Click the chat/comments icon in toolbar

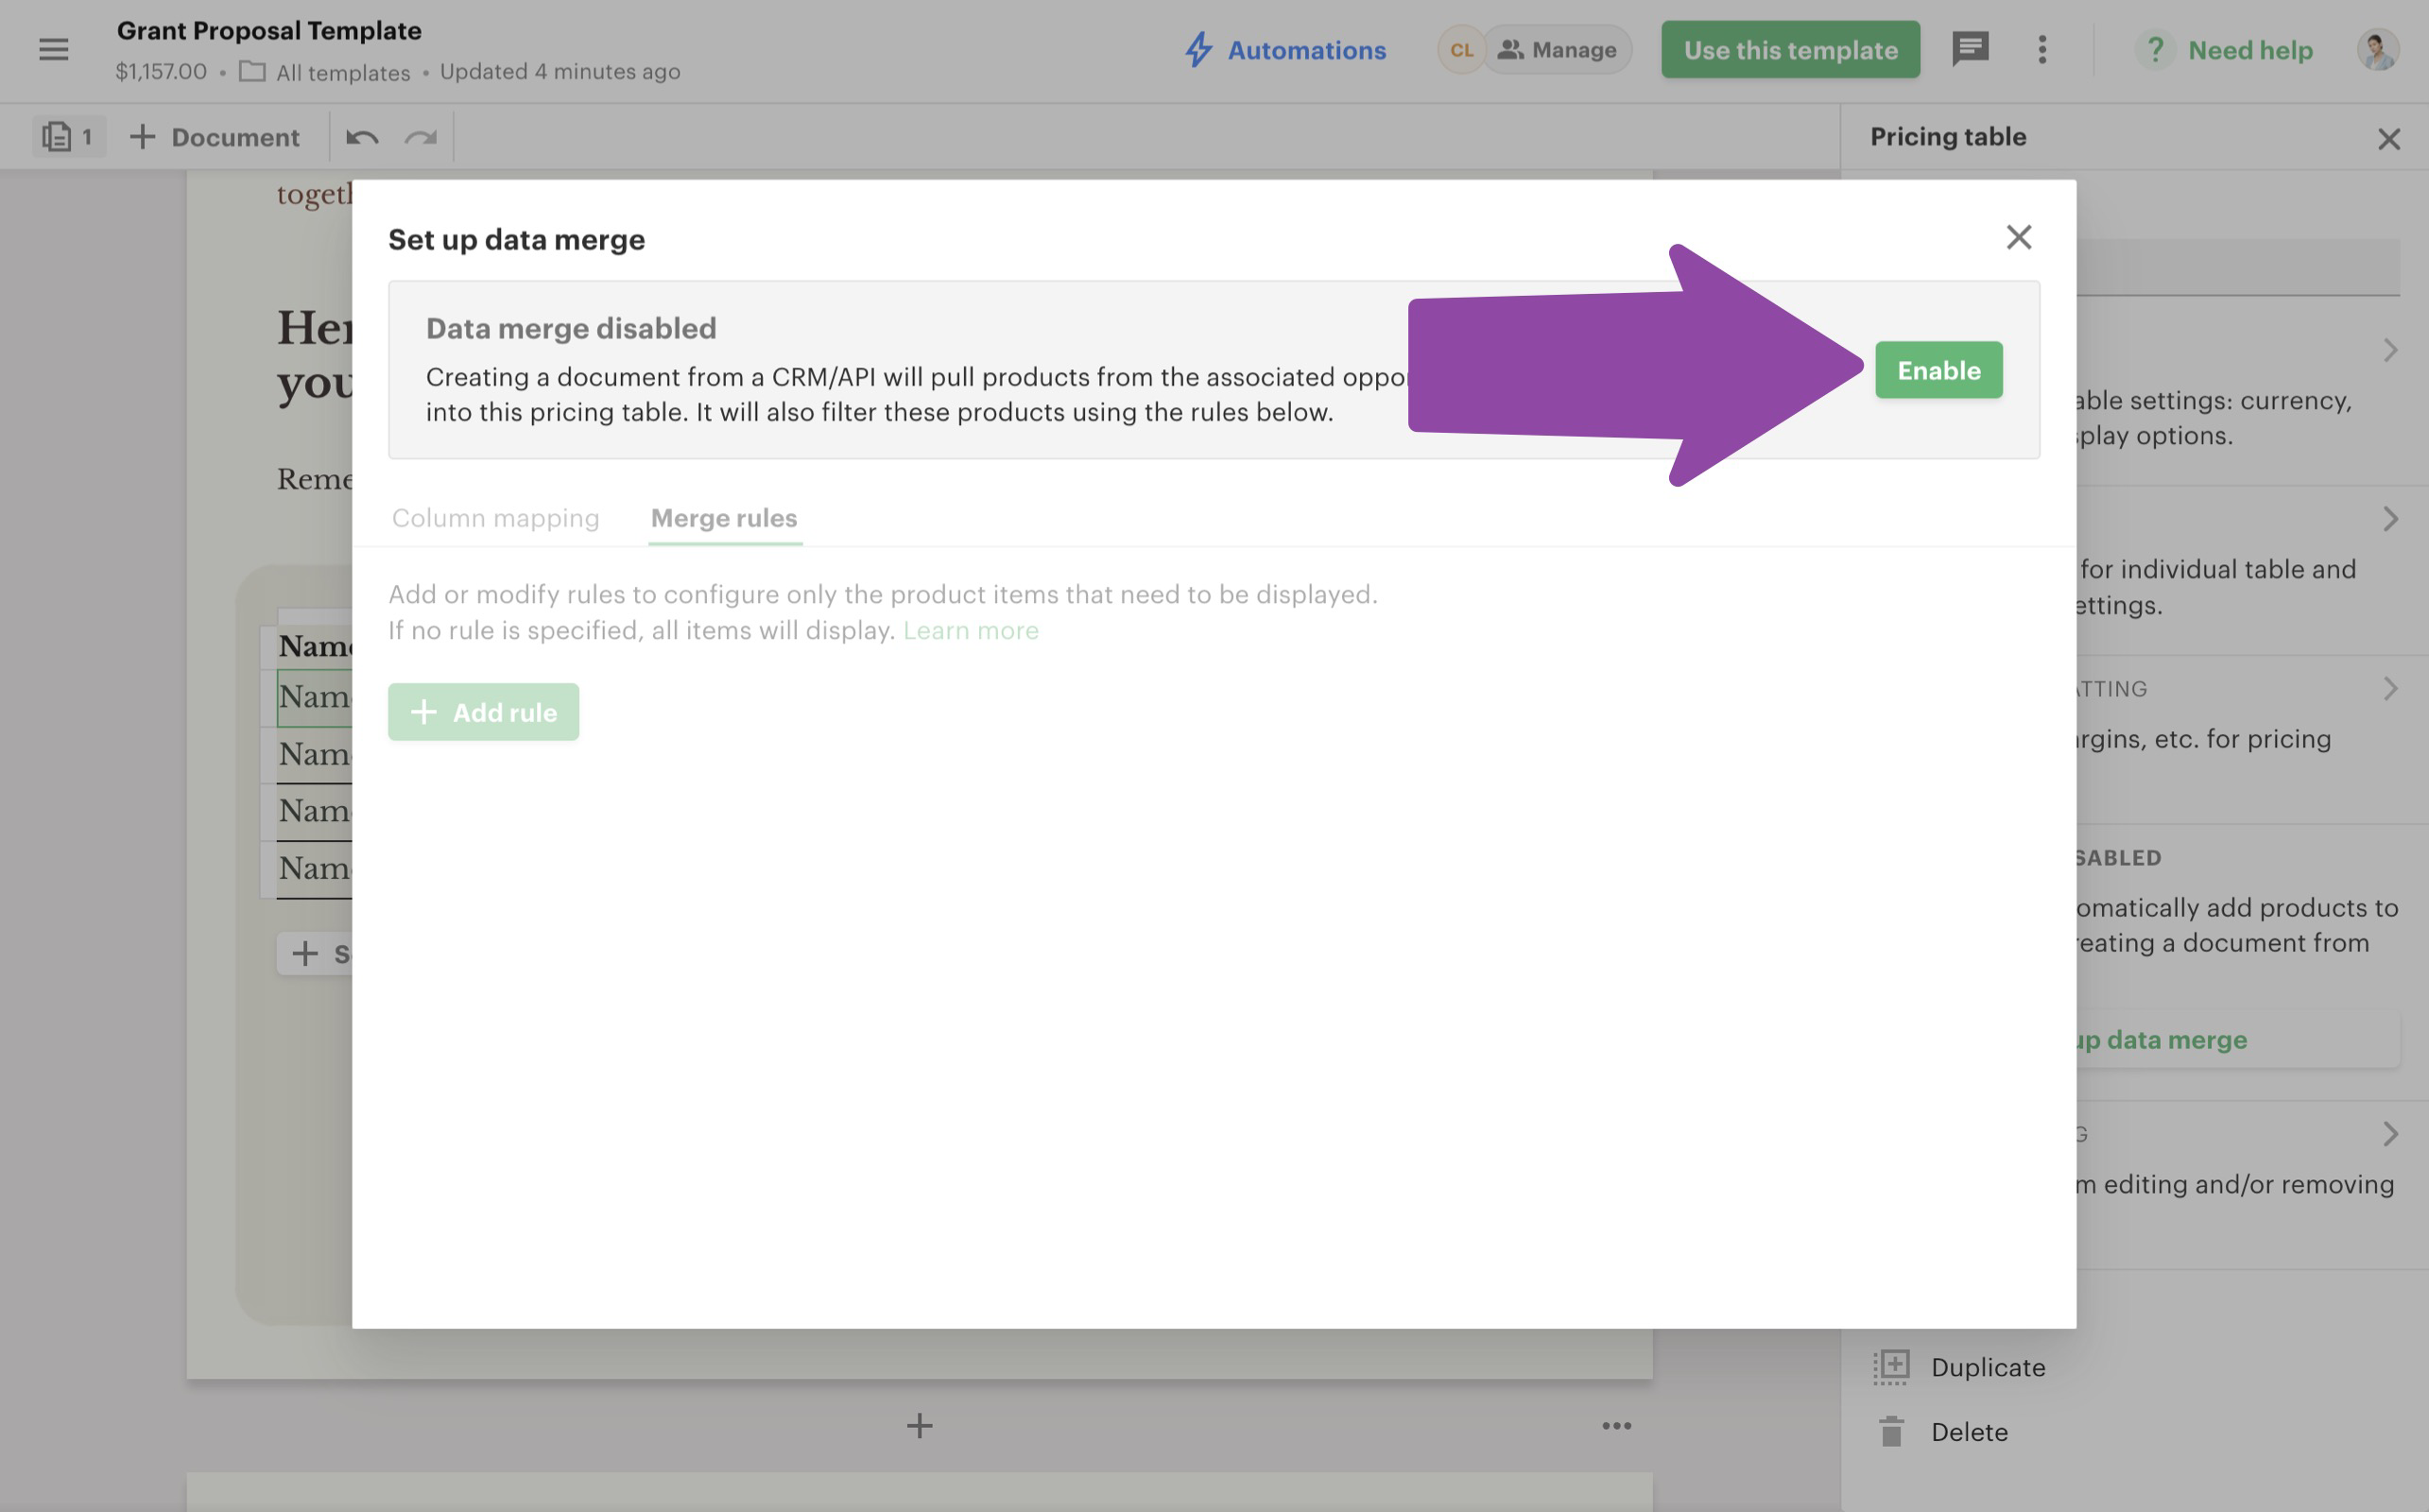[x=1970, y=47]
